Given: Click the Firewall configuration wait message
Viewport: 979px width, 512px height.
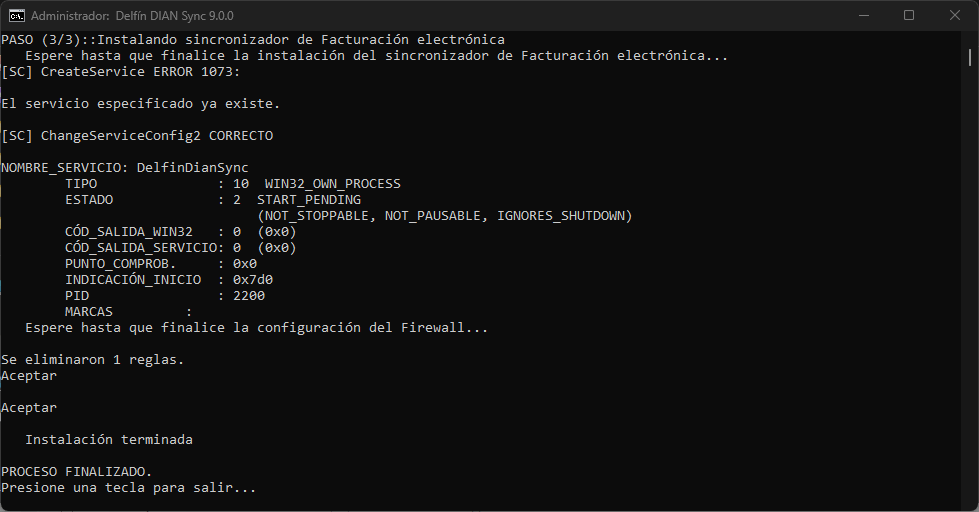Looking at the screenshot, I should click(256, 327).
